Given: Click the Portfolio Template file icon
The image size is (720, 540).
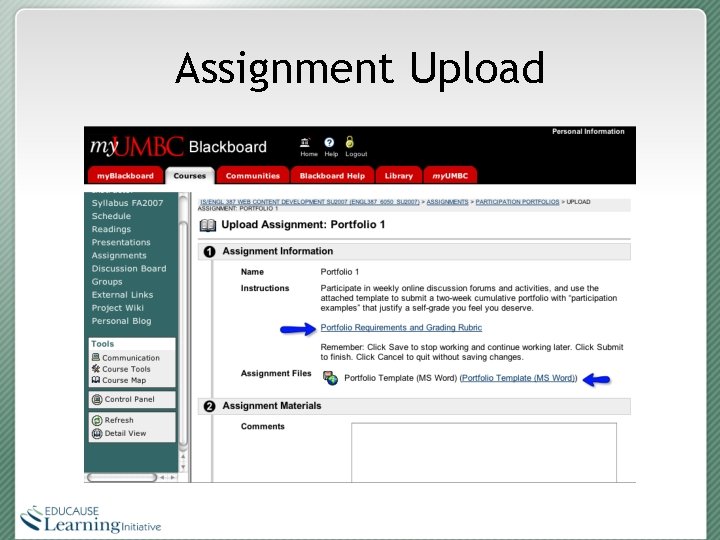Looking at the screenshot, I should (x=330, y=378).
